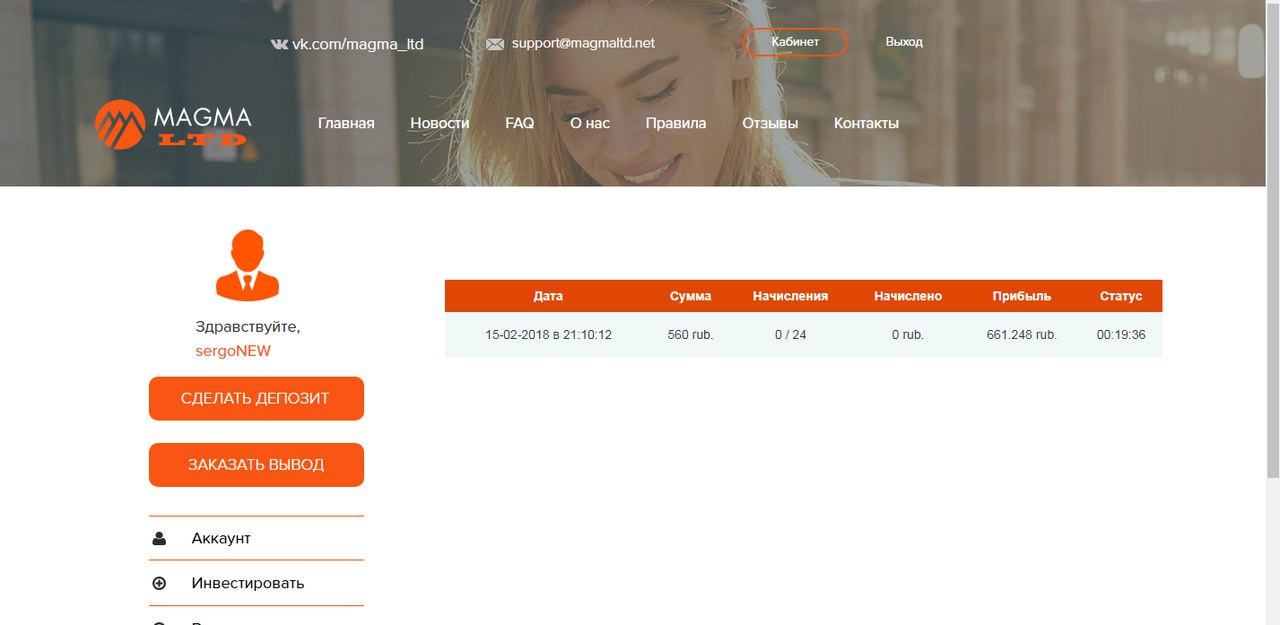Click the Статус column header

pos(1121,296)
